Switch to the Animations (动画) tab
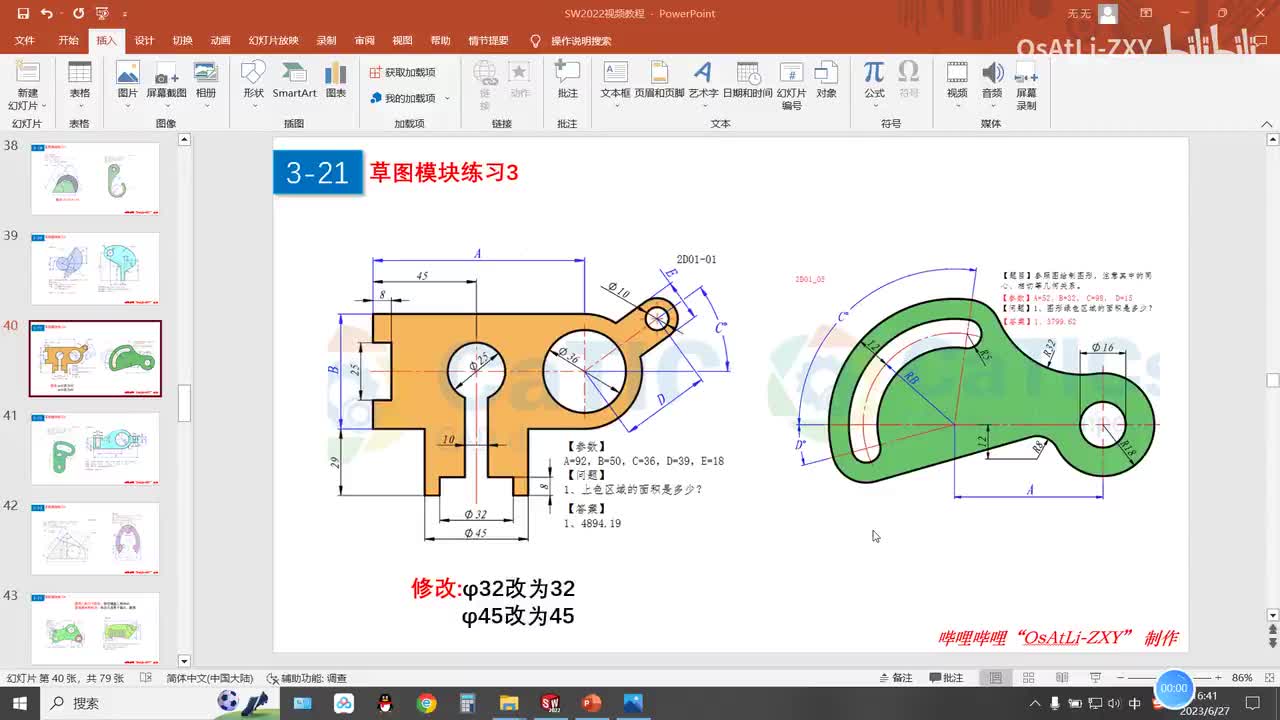 [220, 41]
